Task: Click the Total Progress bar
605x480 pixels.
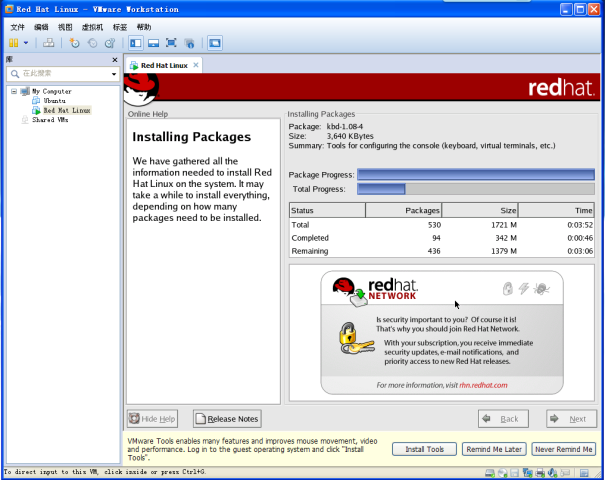Action: (x=476, y=189)
